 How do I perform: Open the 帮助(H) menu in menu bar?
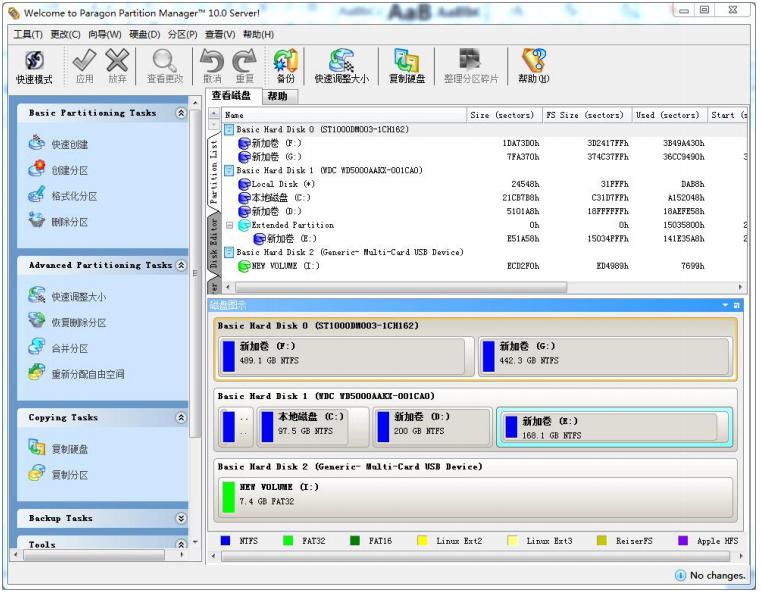point(258,34)
